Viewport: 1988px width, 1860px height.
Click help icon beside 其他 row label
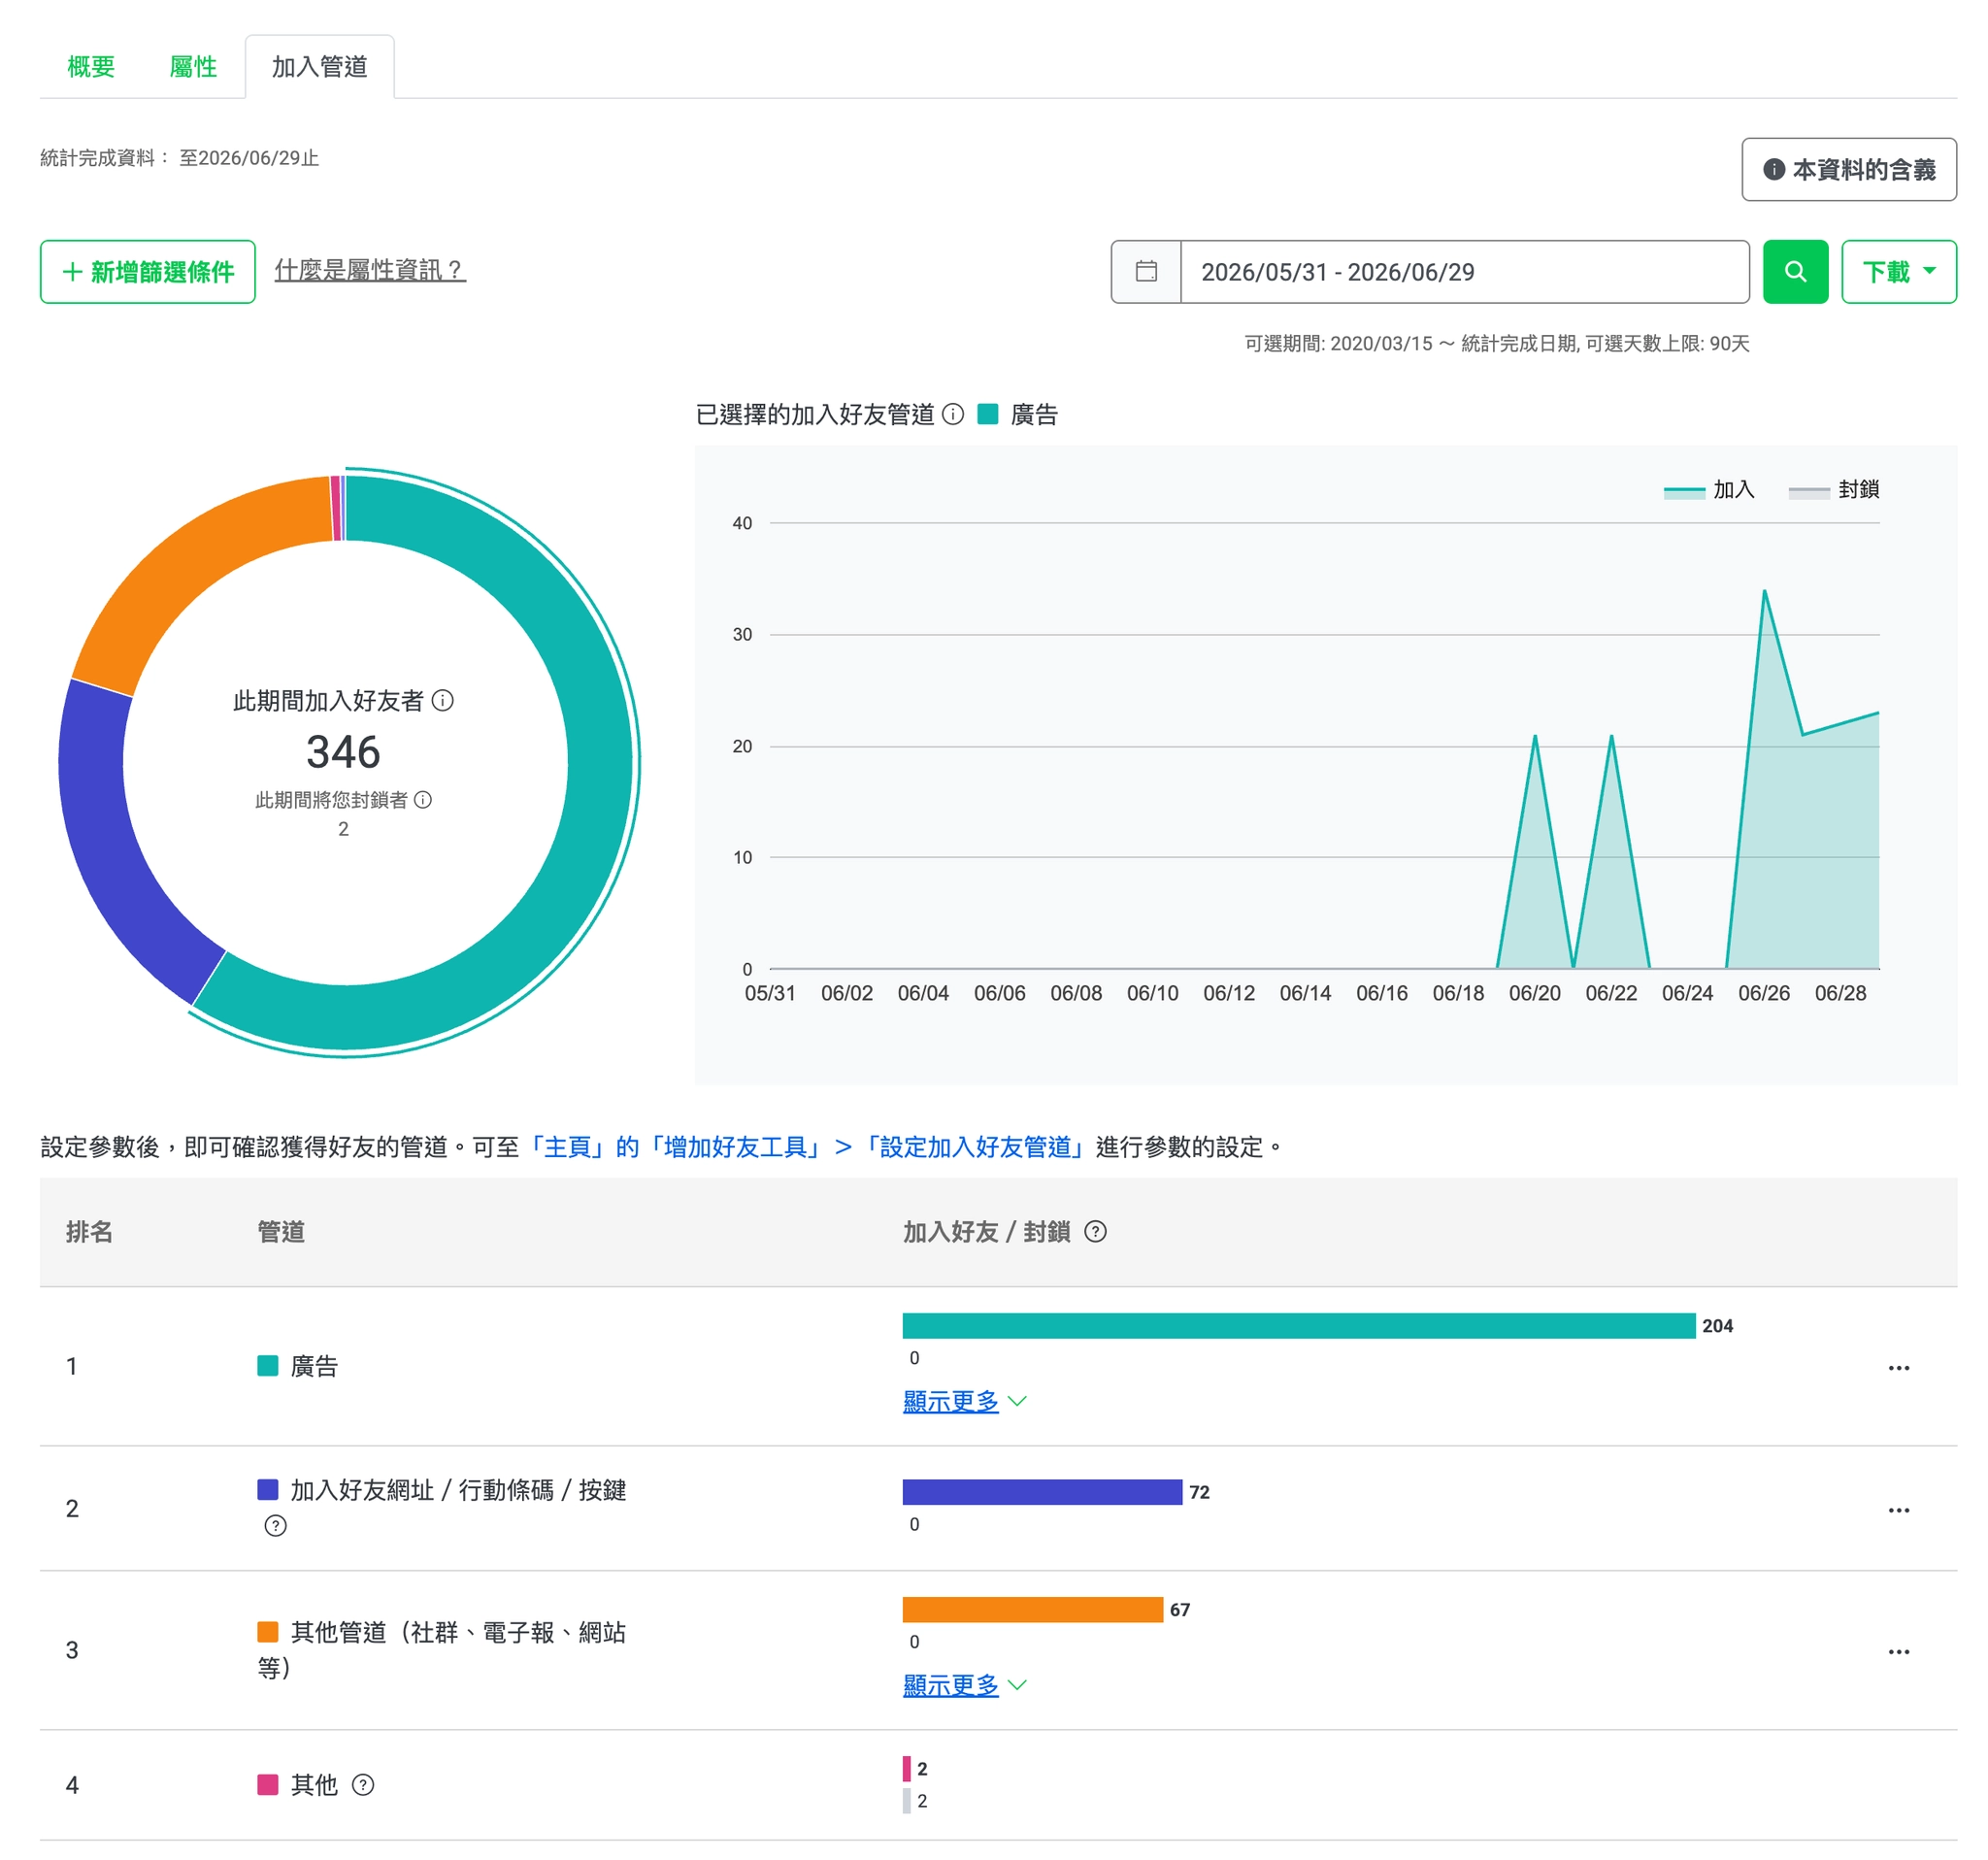pos(363,1785)
